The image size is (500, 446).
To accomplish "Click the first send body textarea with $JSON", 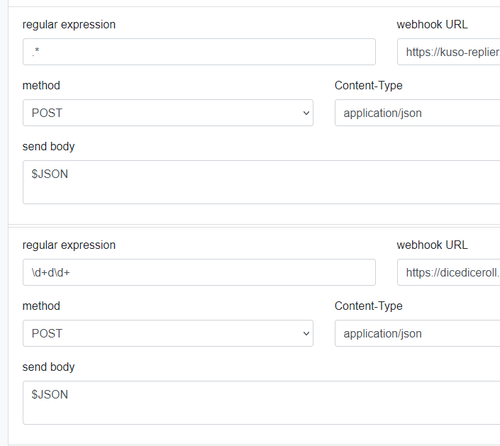I will pos(261,182).
